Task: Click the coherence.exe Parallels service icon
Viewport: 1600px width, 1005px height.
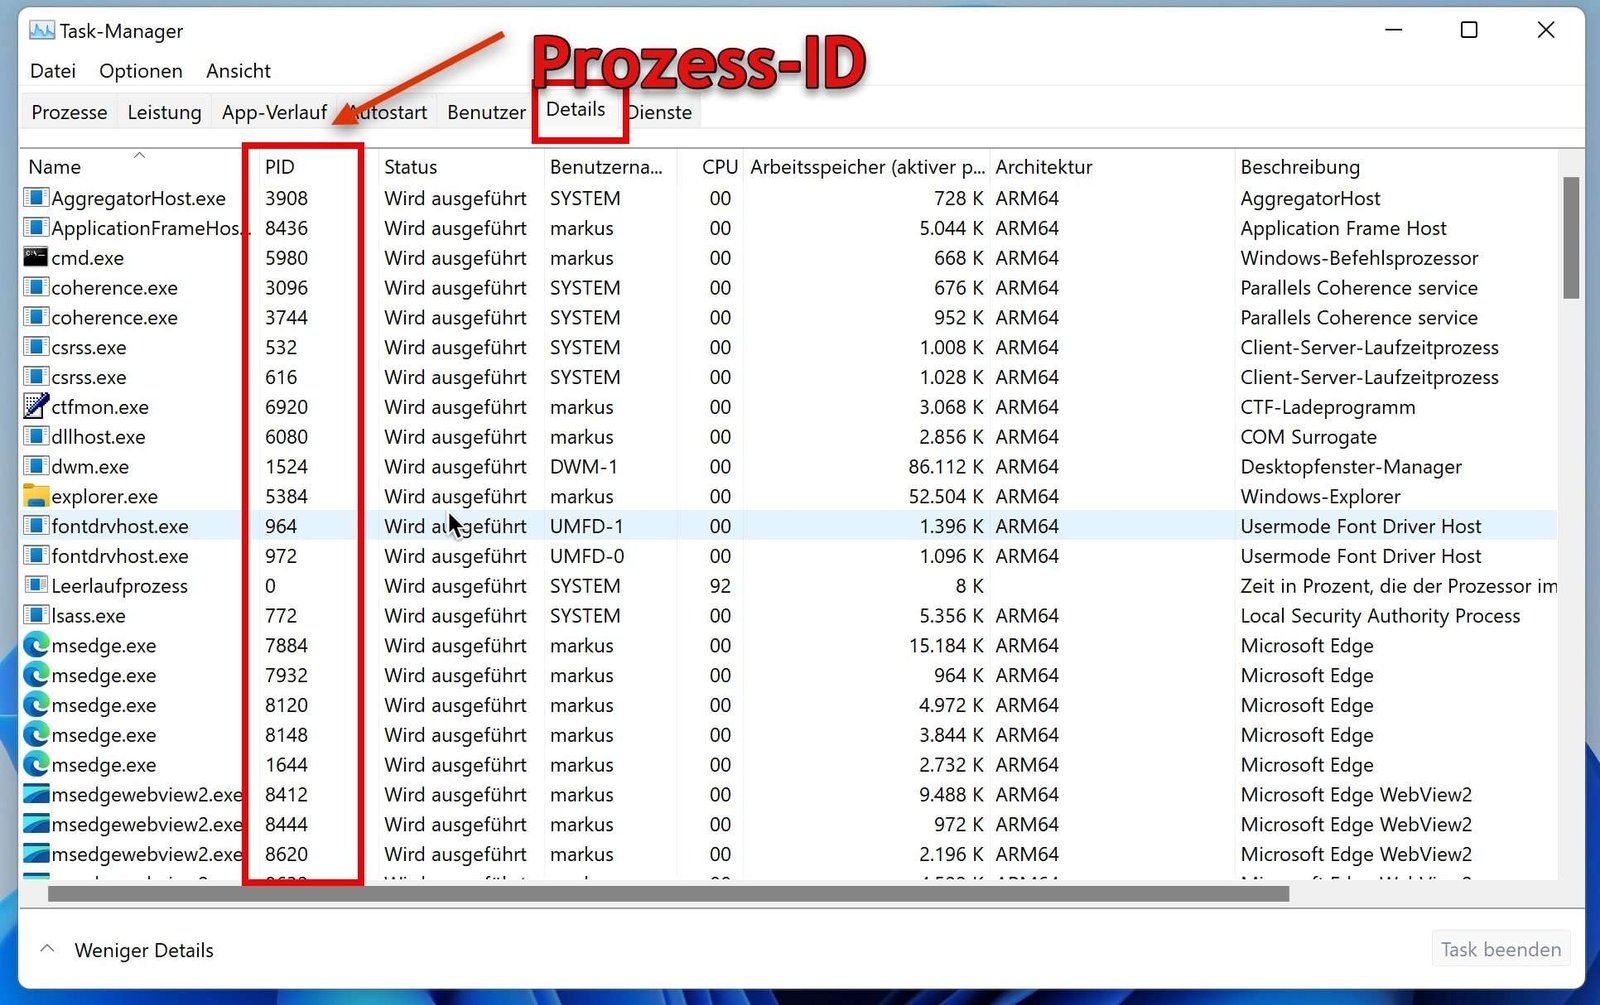Action: [33, 288]
